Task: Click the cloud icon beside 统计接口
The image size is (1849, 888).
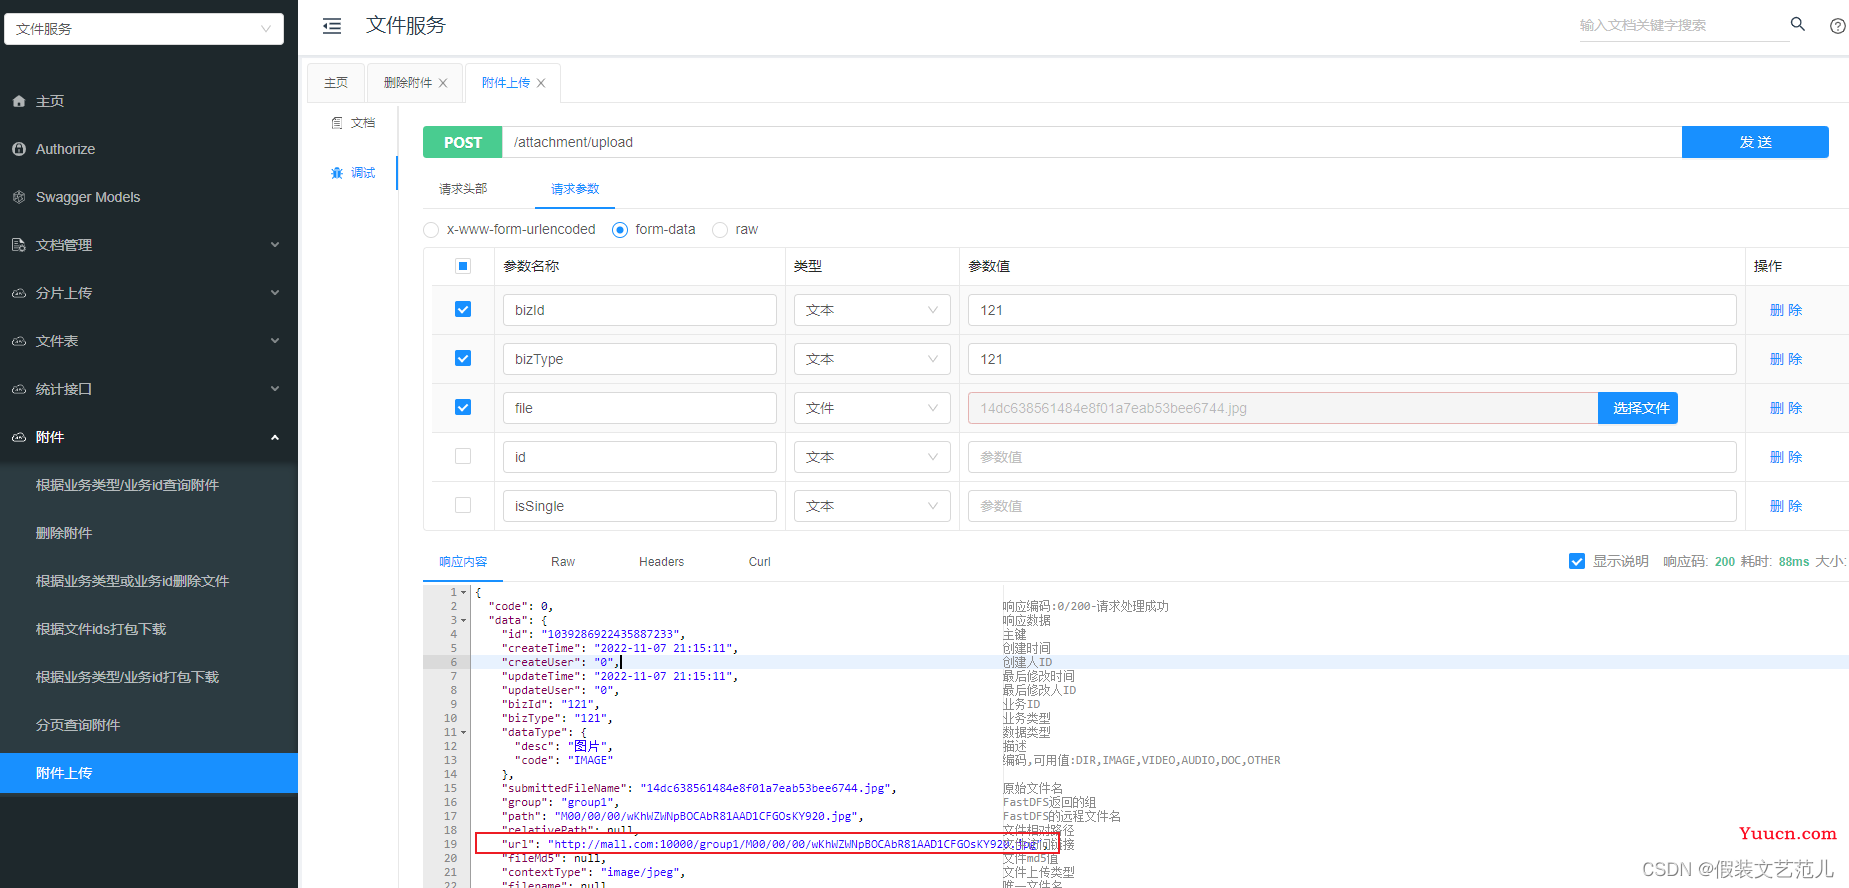Action: pos(19,389)
